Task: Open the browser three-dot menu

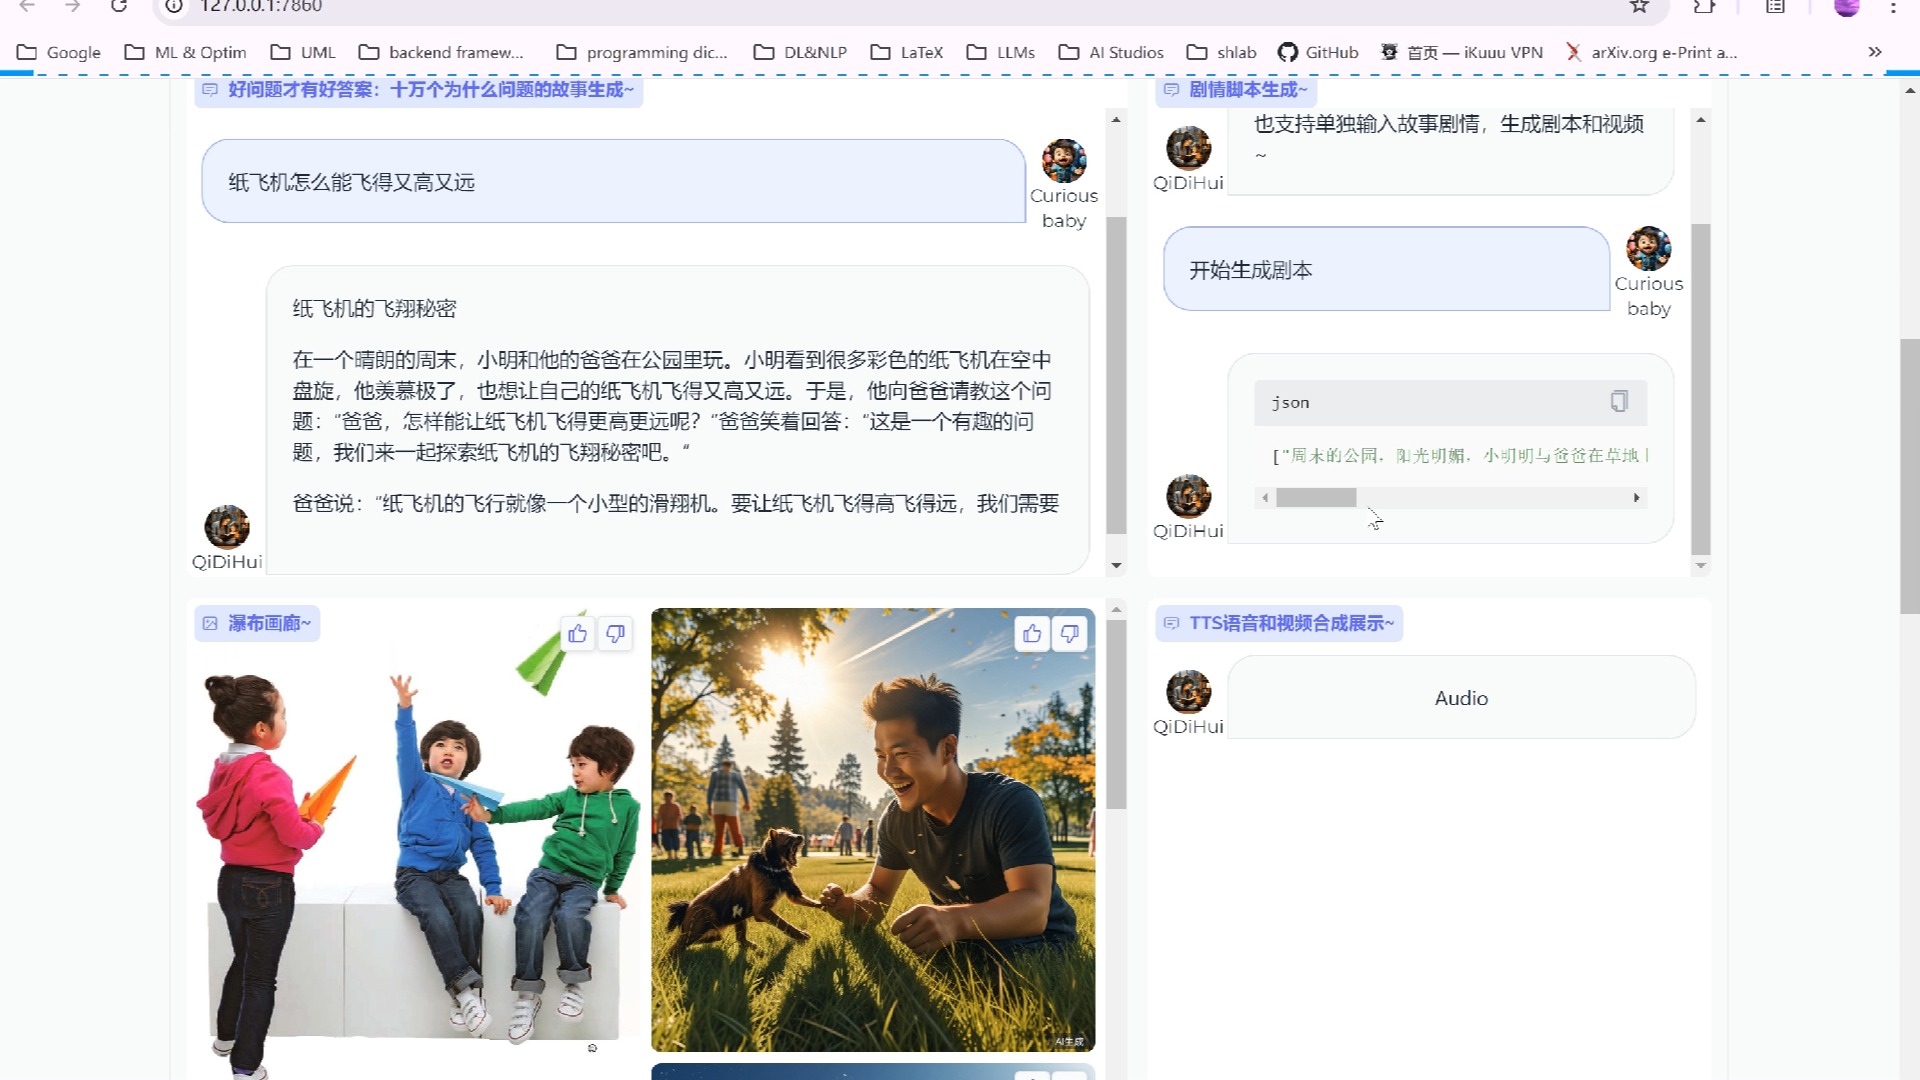Action: [x=1893, y=6]
